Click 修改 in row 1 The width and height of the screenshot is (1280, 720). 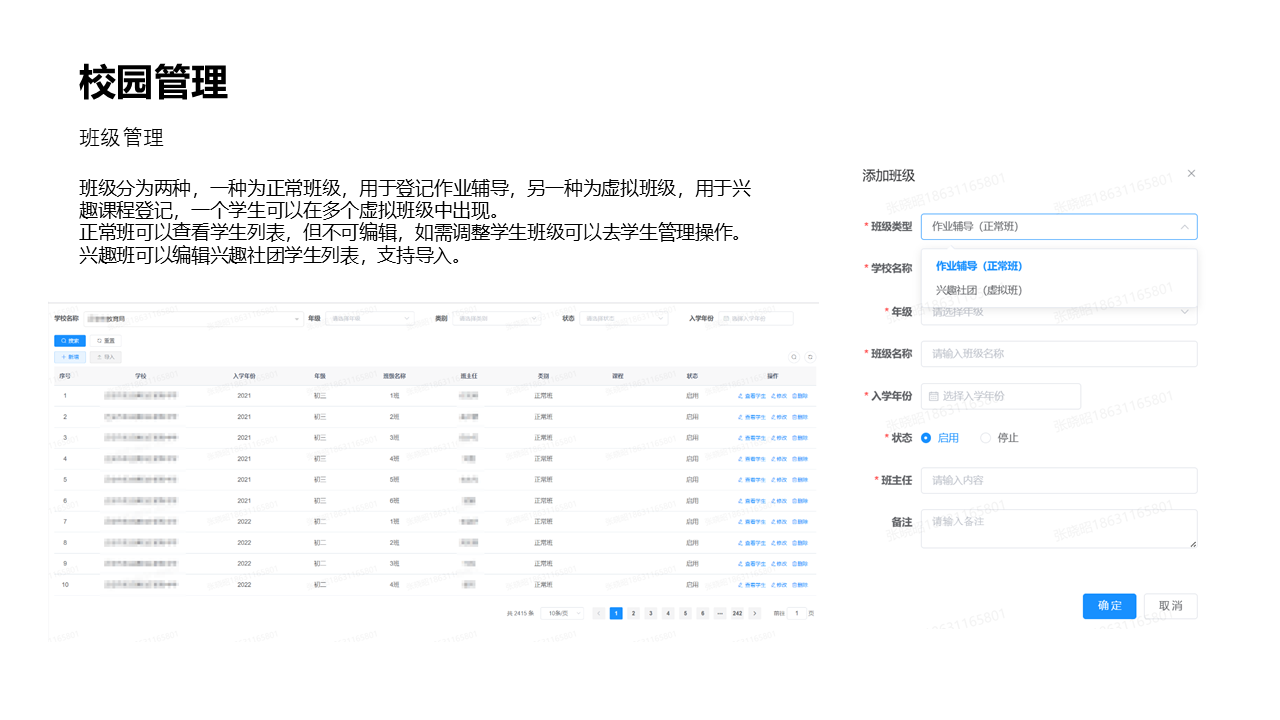click(x=779, y=396)
